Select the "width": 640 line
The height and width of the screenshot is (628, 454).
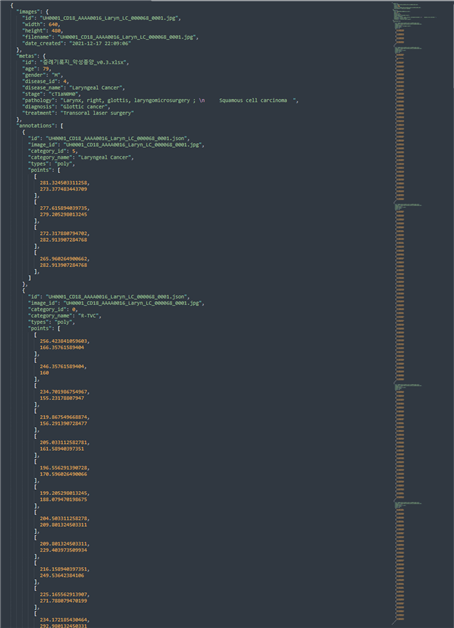click(x=41, y=24)
